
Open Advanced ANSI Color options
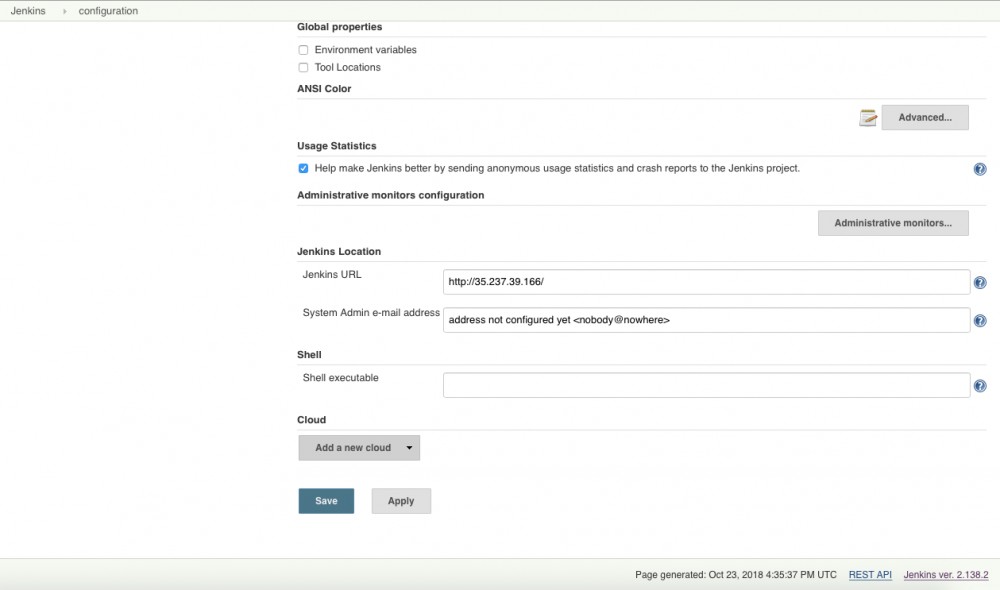pos(924,117)
